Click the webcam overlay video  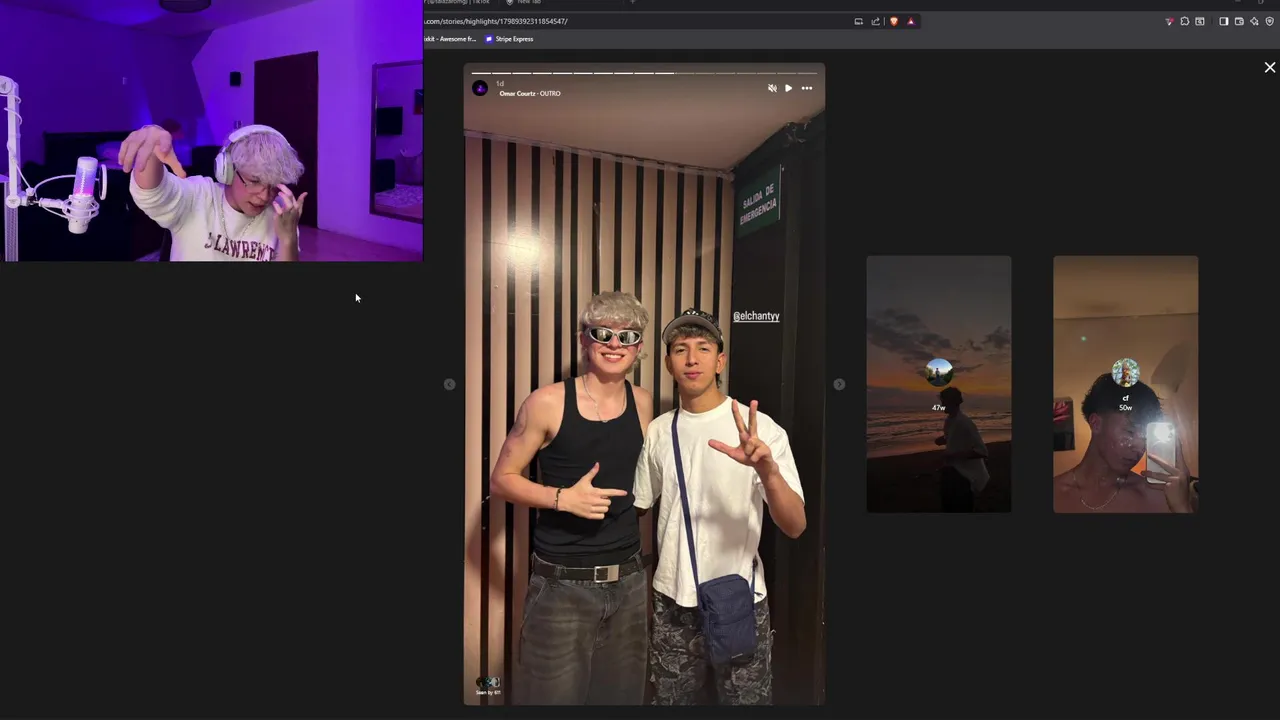(211, 130)
